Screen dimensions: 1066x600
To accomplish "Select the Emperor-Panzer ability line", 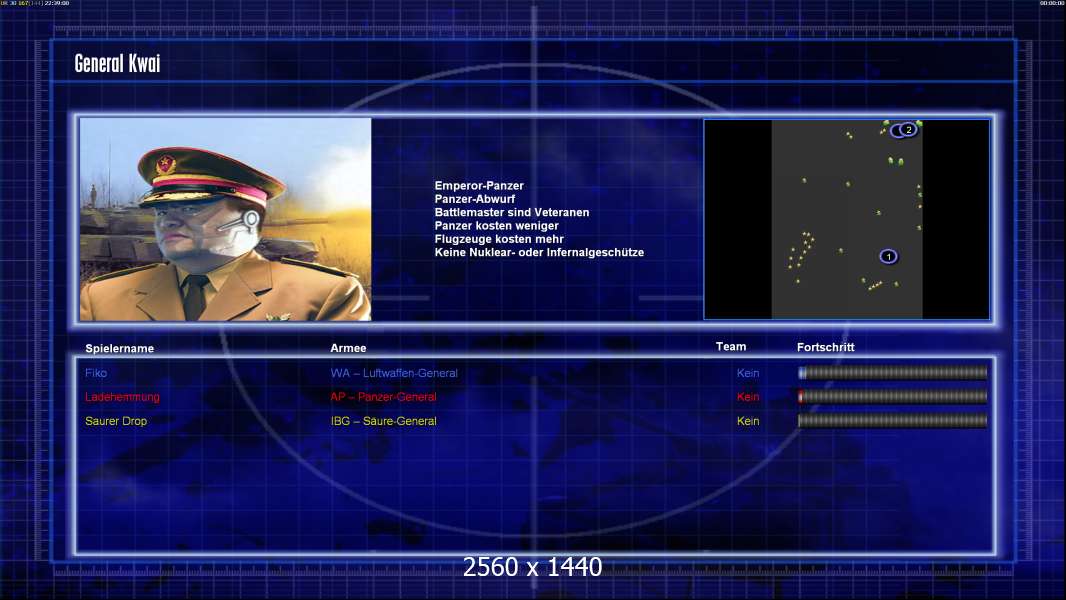I will tap(479, 186).
